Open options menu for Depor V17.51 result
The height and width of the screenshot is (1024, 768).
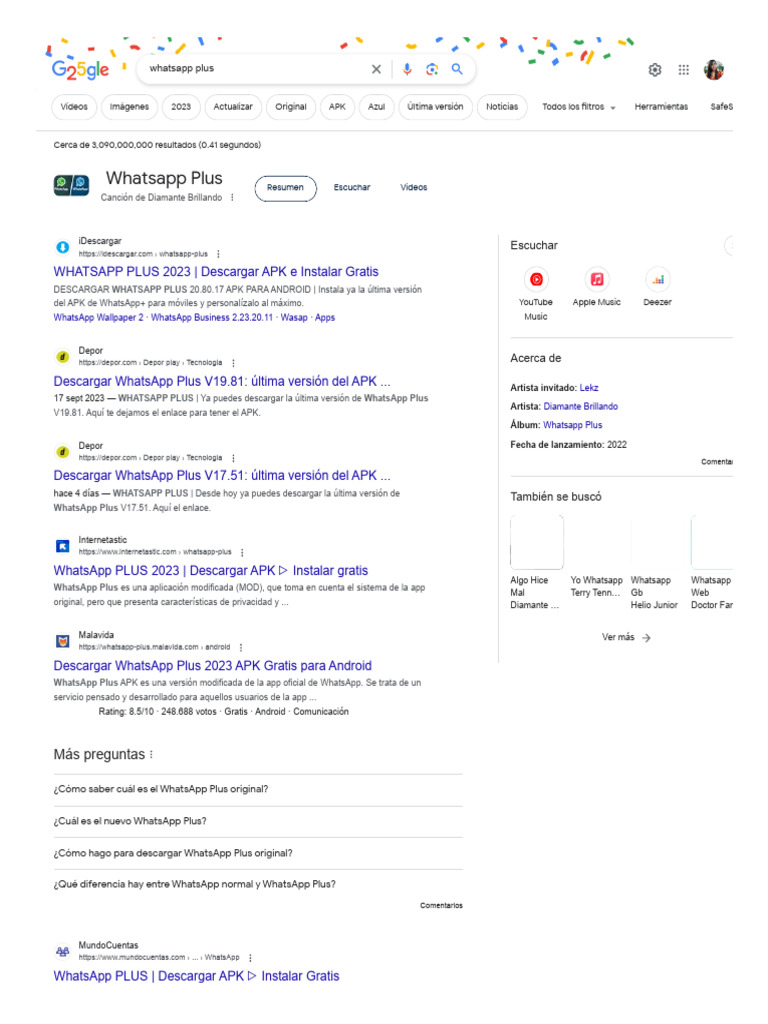[x=233, y=458]
